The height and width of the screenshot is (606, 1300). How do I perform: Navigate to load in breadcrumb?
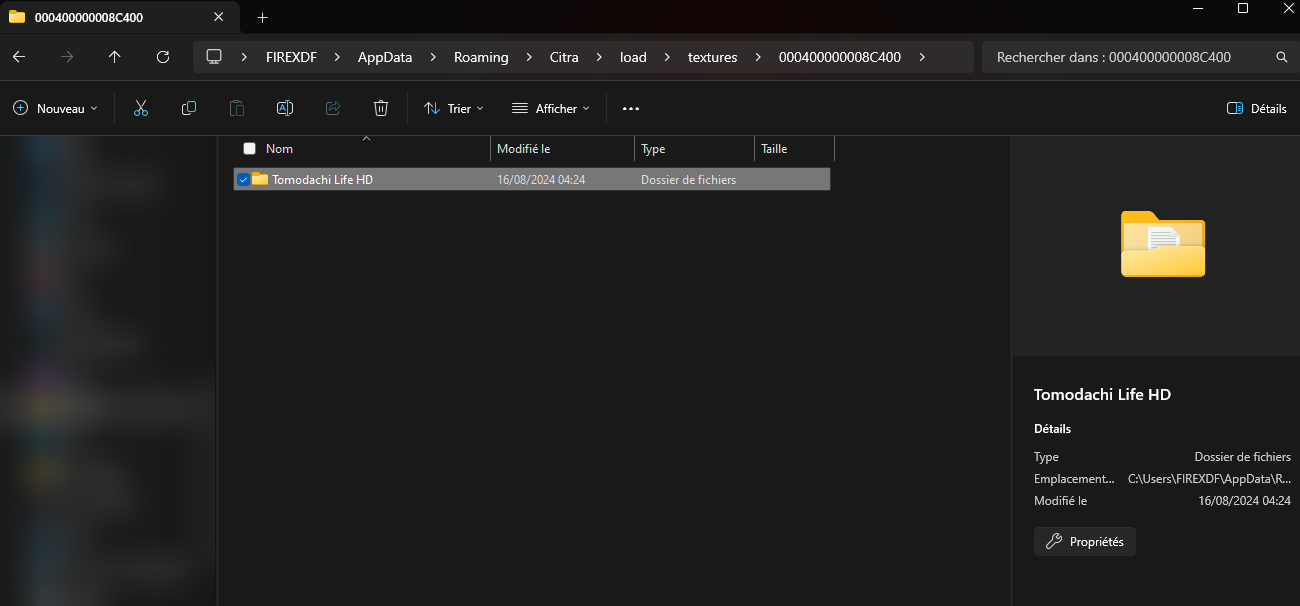pyautogui.click(x=633, y=57)
